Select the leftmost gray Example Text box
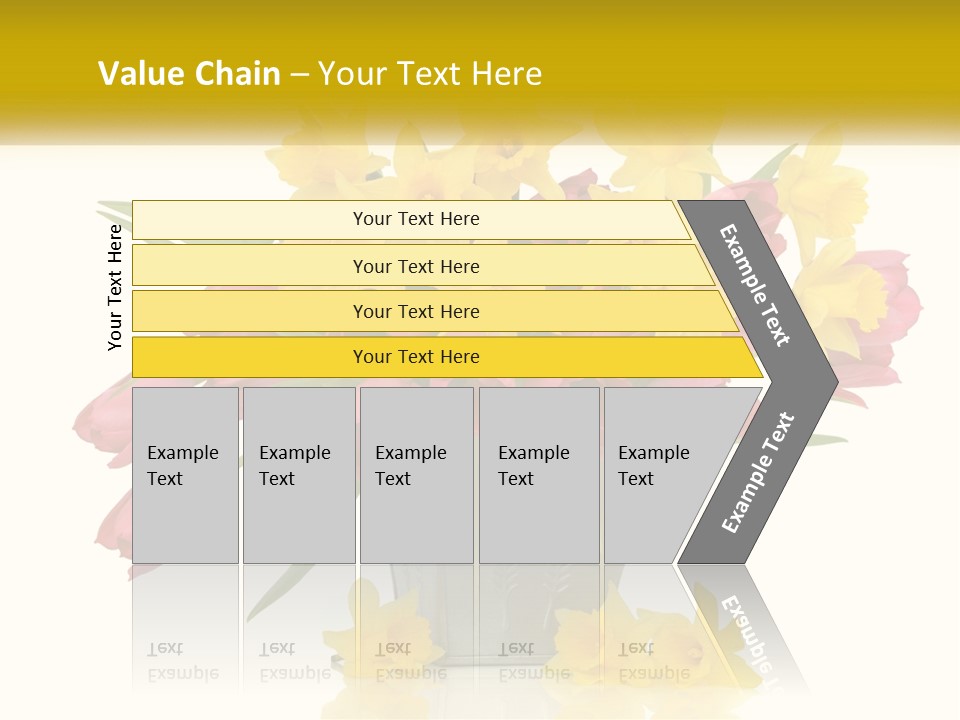This screenshot has height=720, width=960. (185, 474)
